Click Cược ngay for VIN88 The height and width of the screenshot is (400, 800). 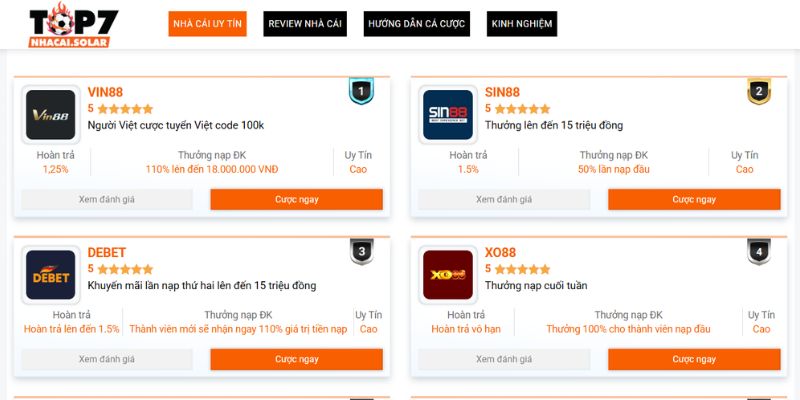click(x=296, y=199)
